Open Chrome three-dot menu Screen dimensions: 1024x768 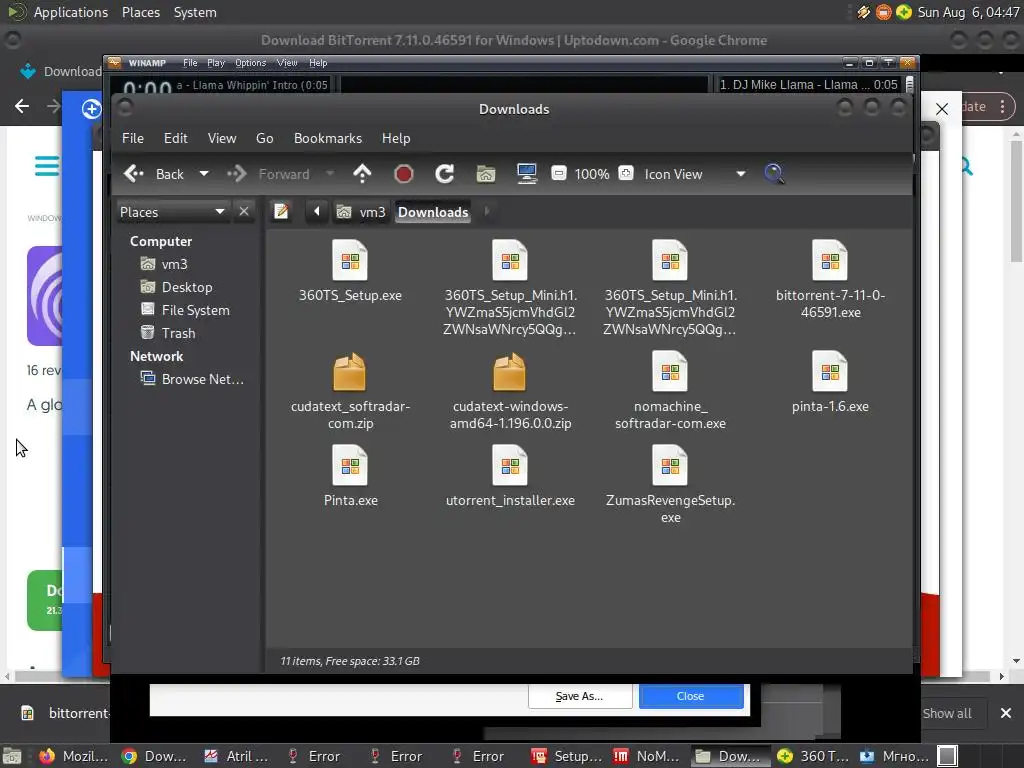pos(1002,106)
